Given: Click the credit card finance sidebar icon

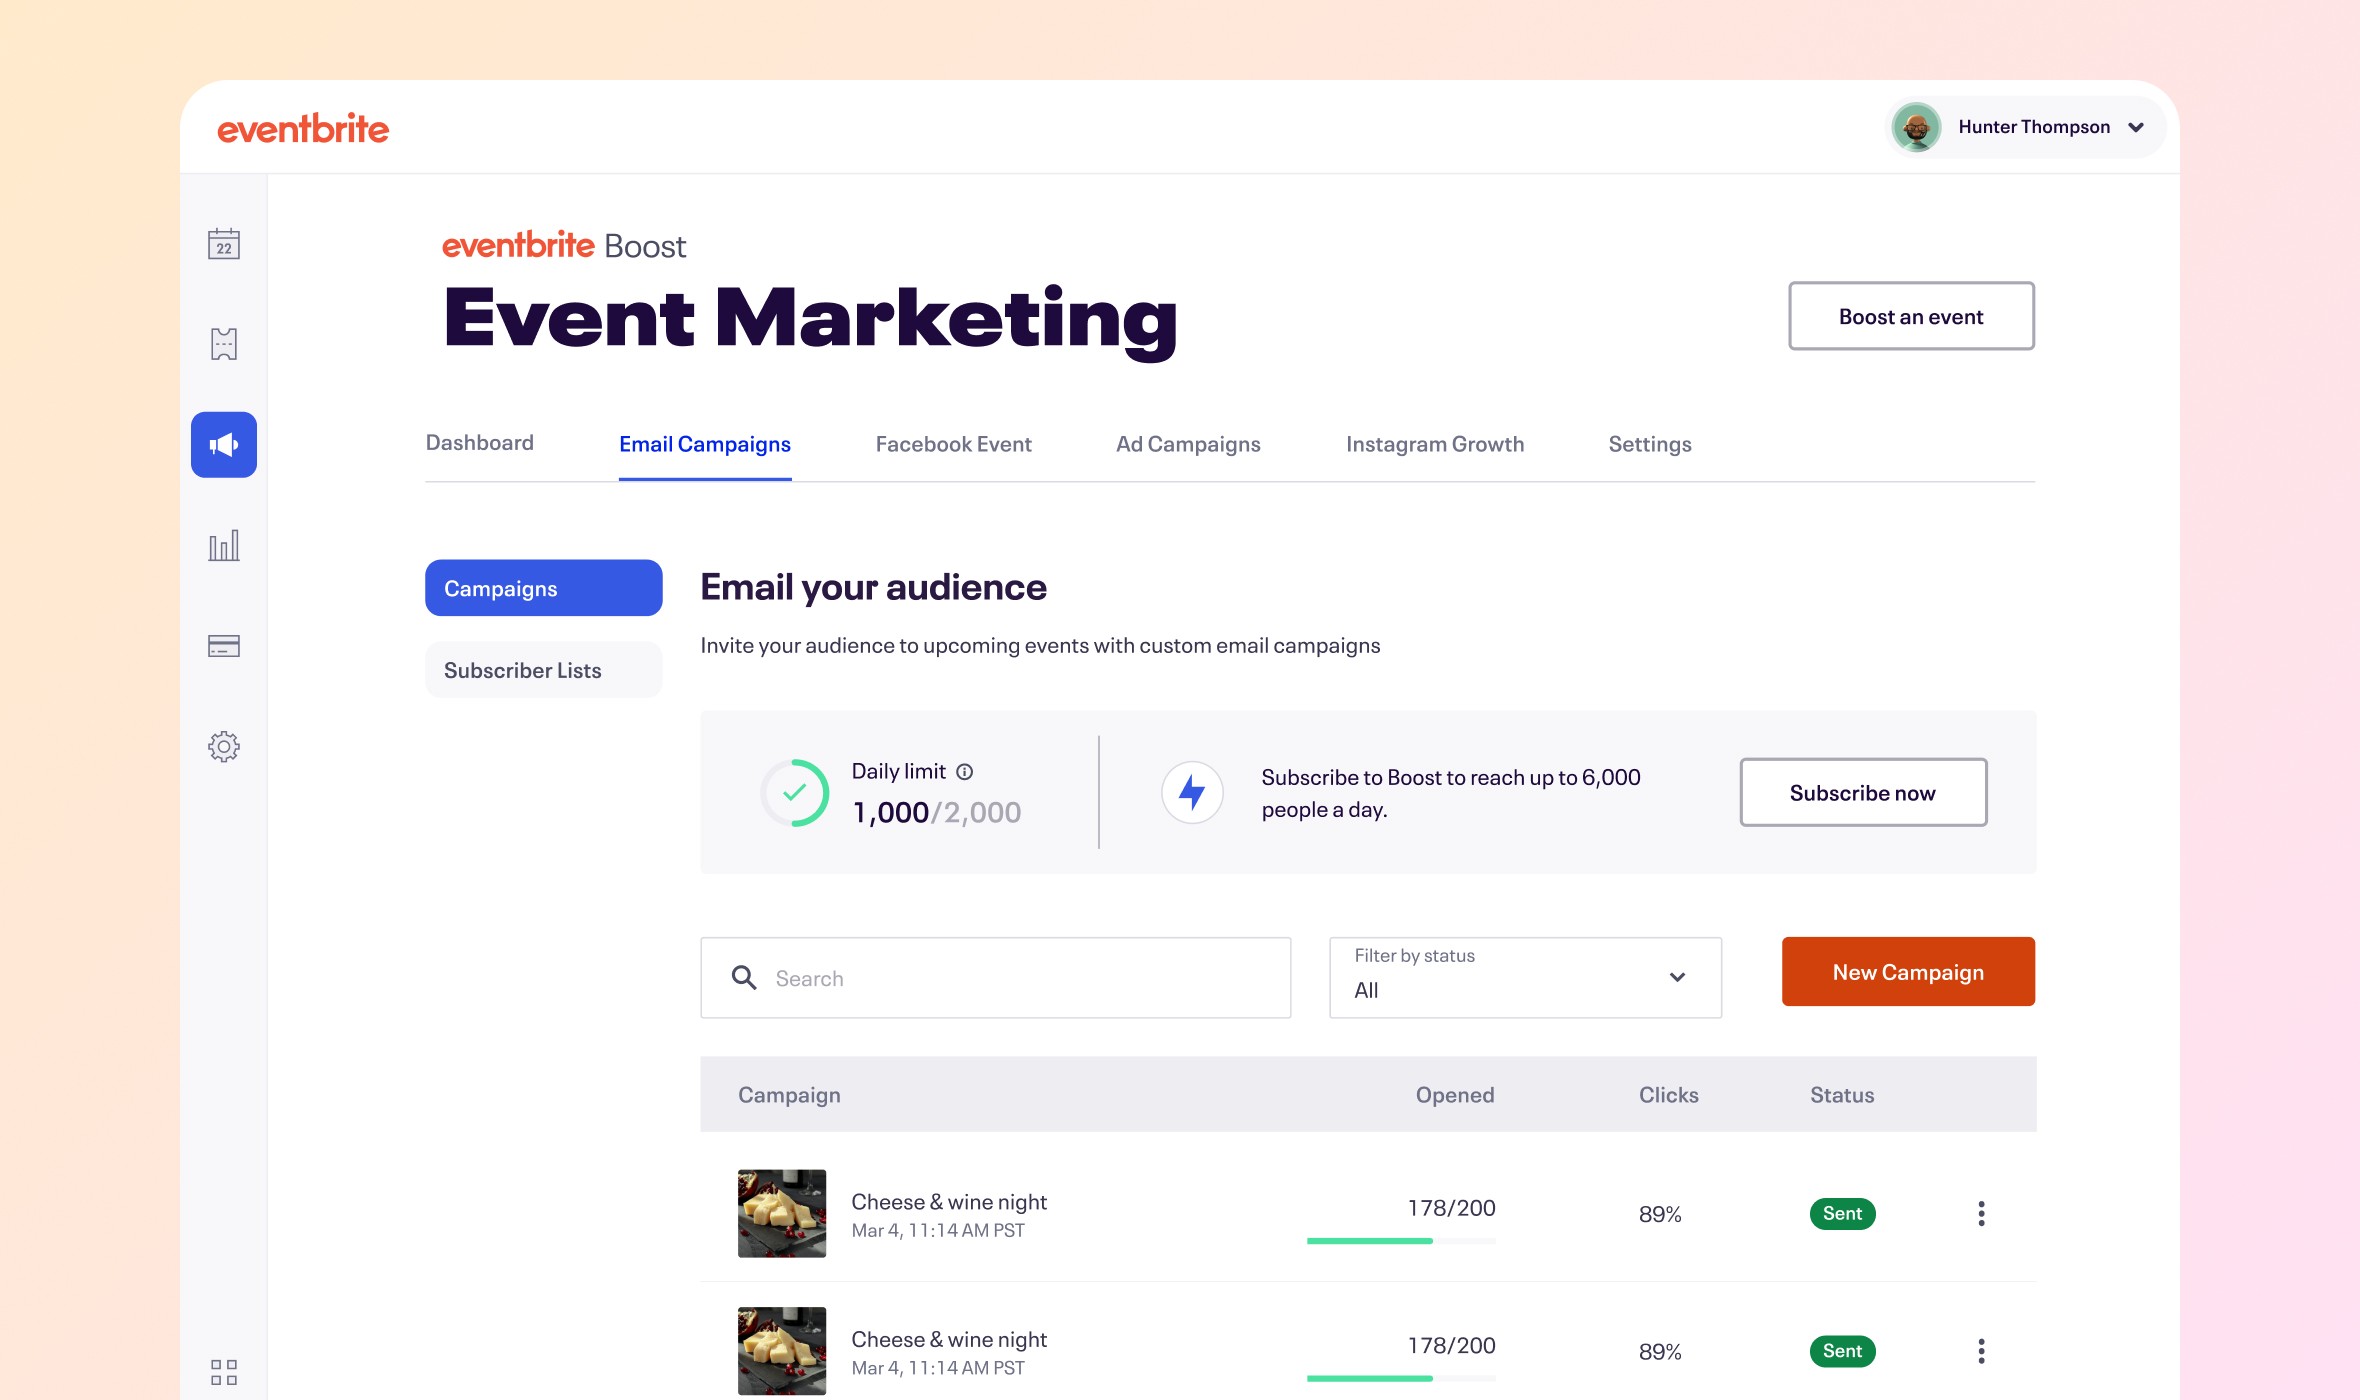Looking at the screenshot, I should click(x=224, y=646).
